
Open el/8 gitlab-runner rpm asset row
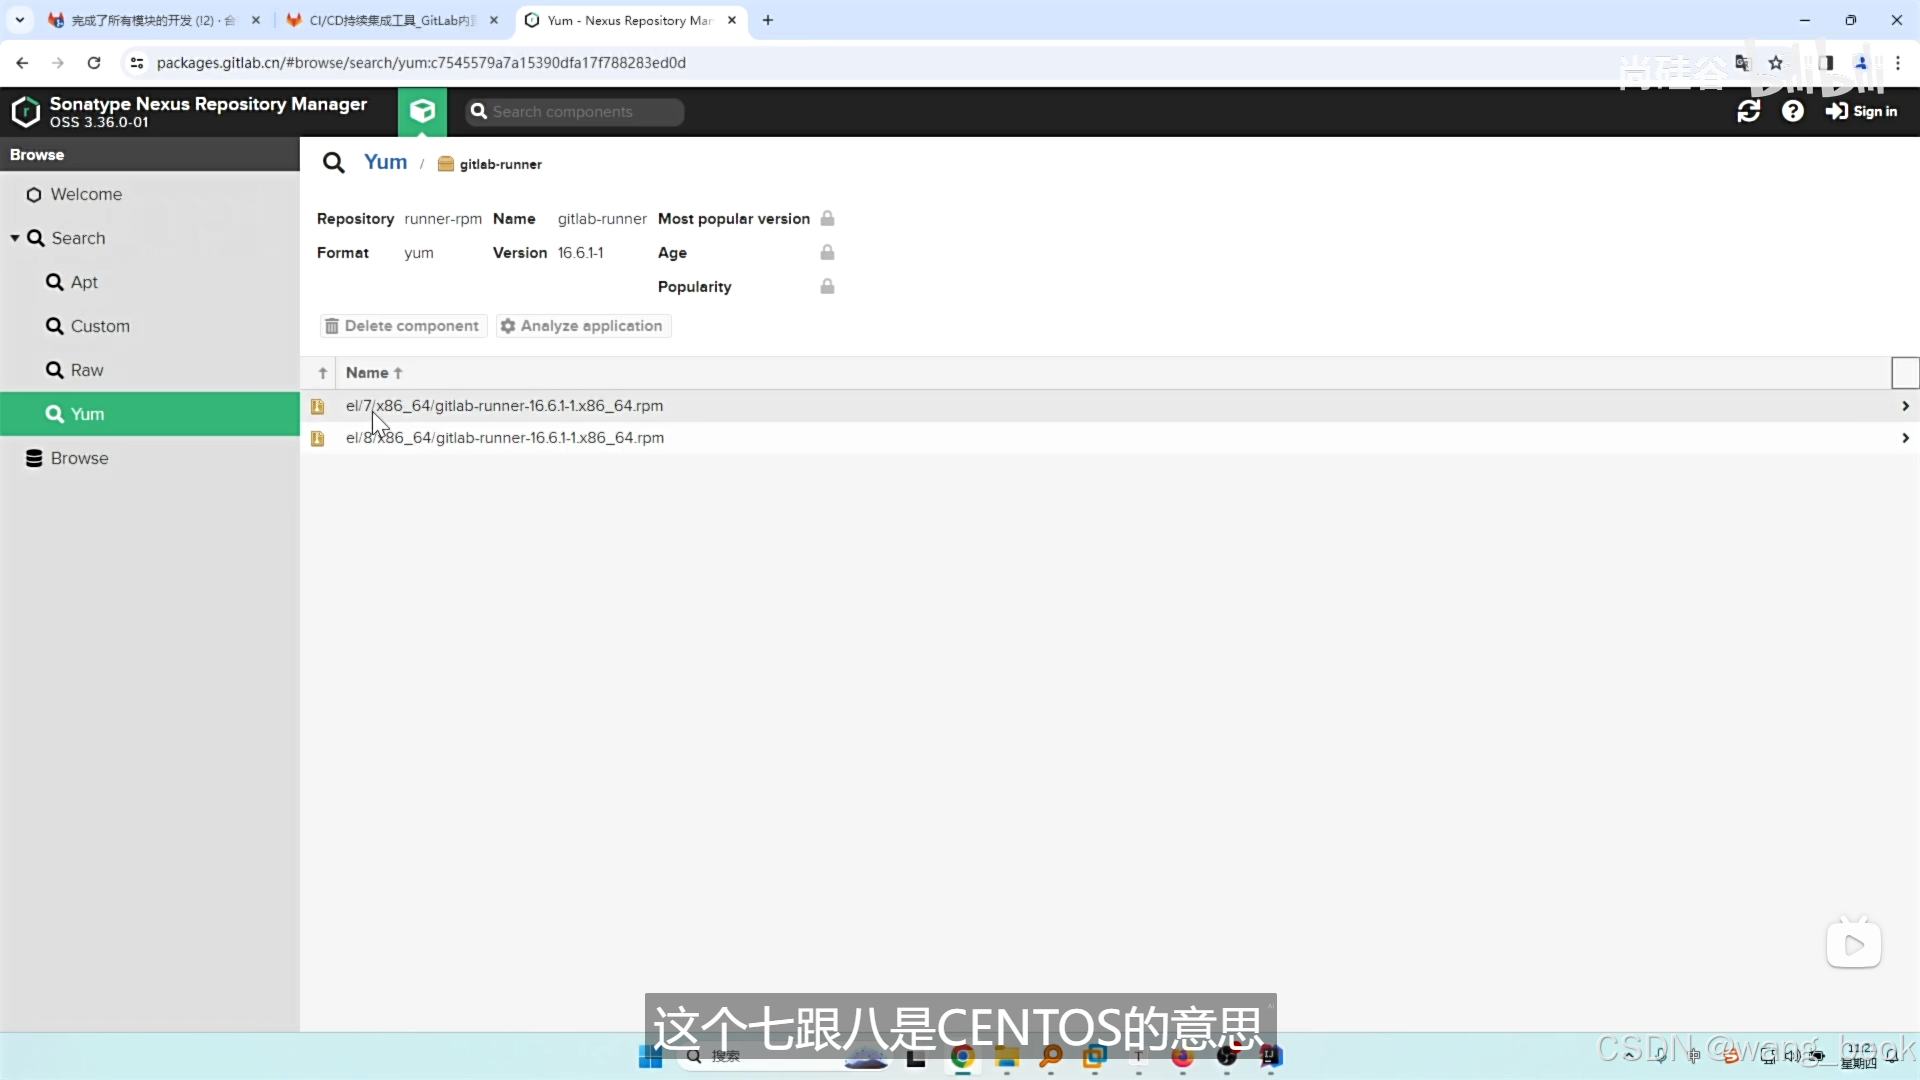(x=1110, y=438)
